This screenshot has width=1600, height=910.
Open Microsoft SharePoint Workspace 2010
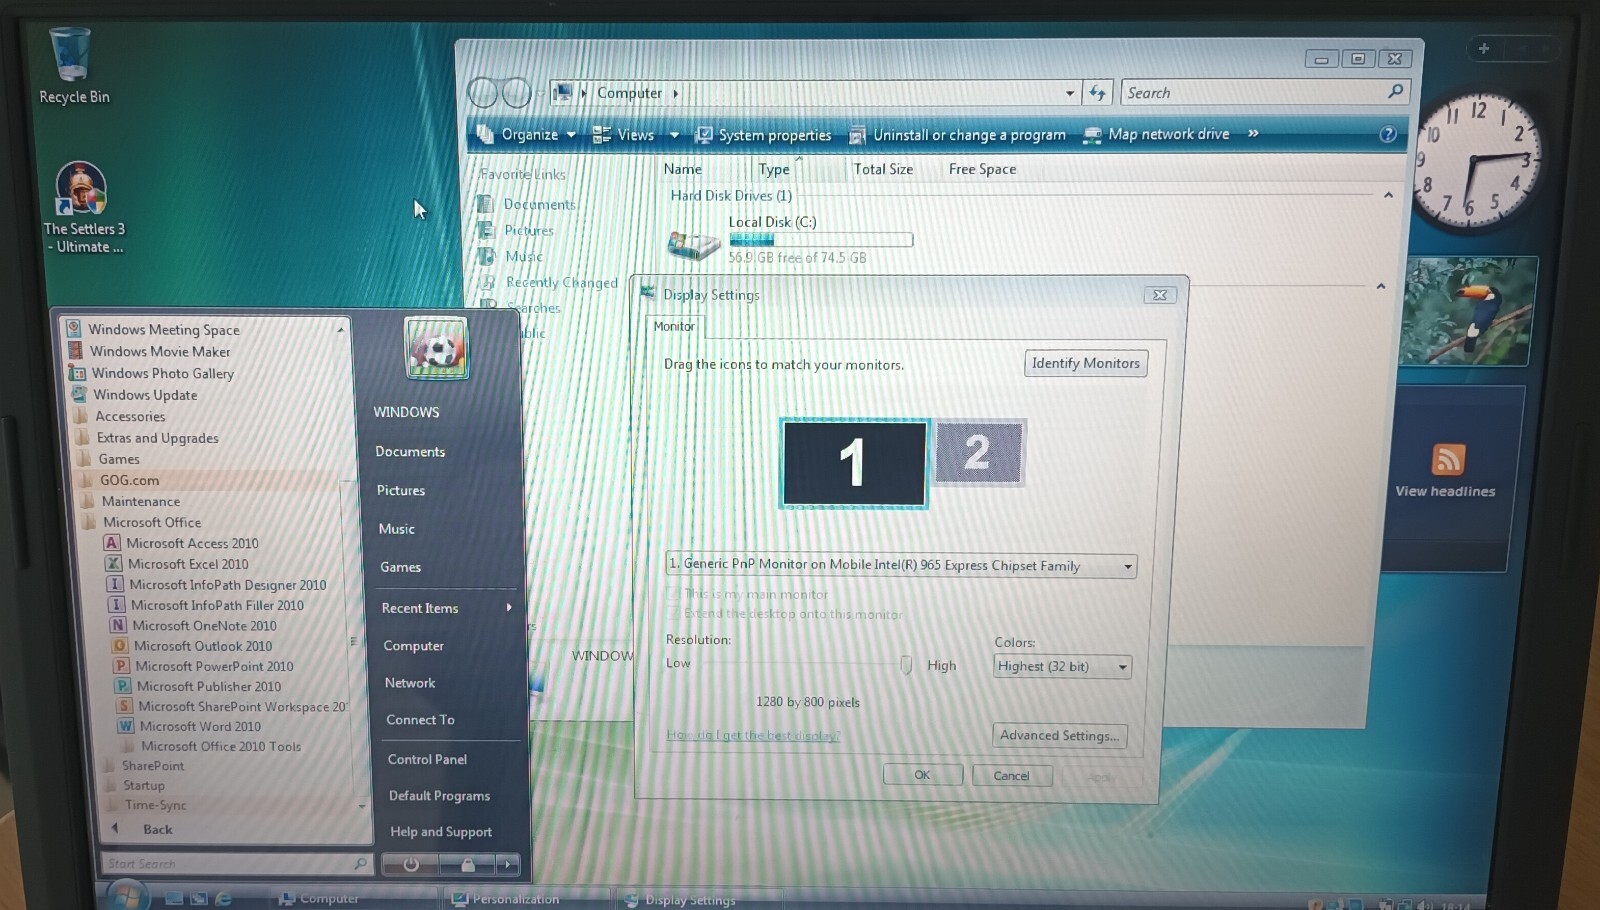coord(232,706)
